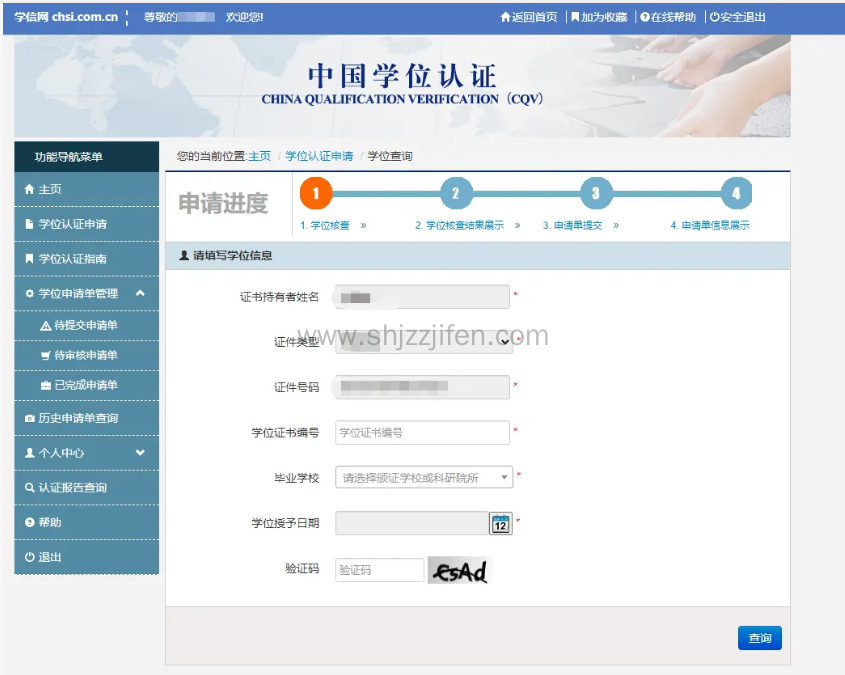
Task: Refresh the captcha image
Action: click(460, 570)
